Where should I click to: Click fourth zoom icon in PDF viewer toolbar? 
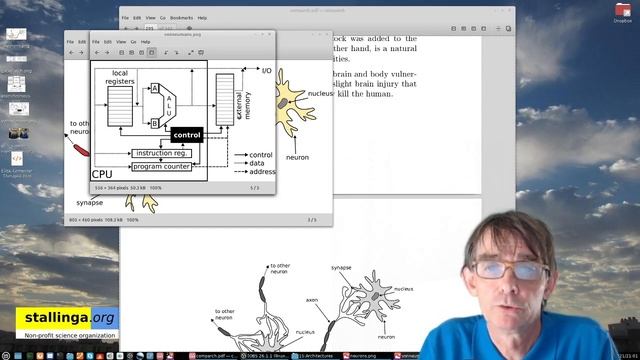[484, 29]
